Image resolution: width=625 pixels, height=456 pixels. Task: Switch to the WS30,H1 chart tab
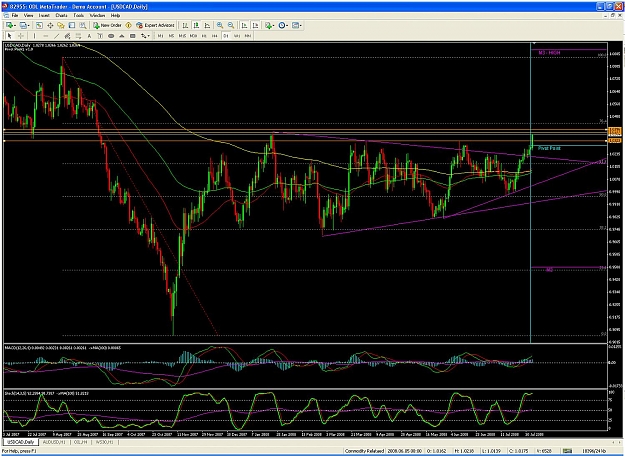coord(104,442)
